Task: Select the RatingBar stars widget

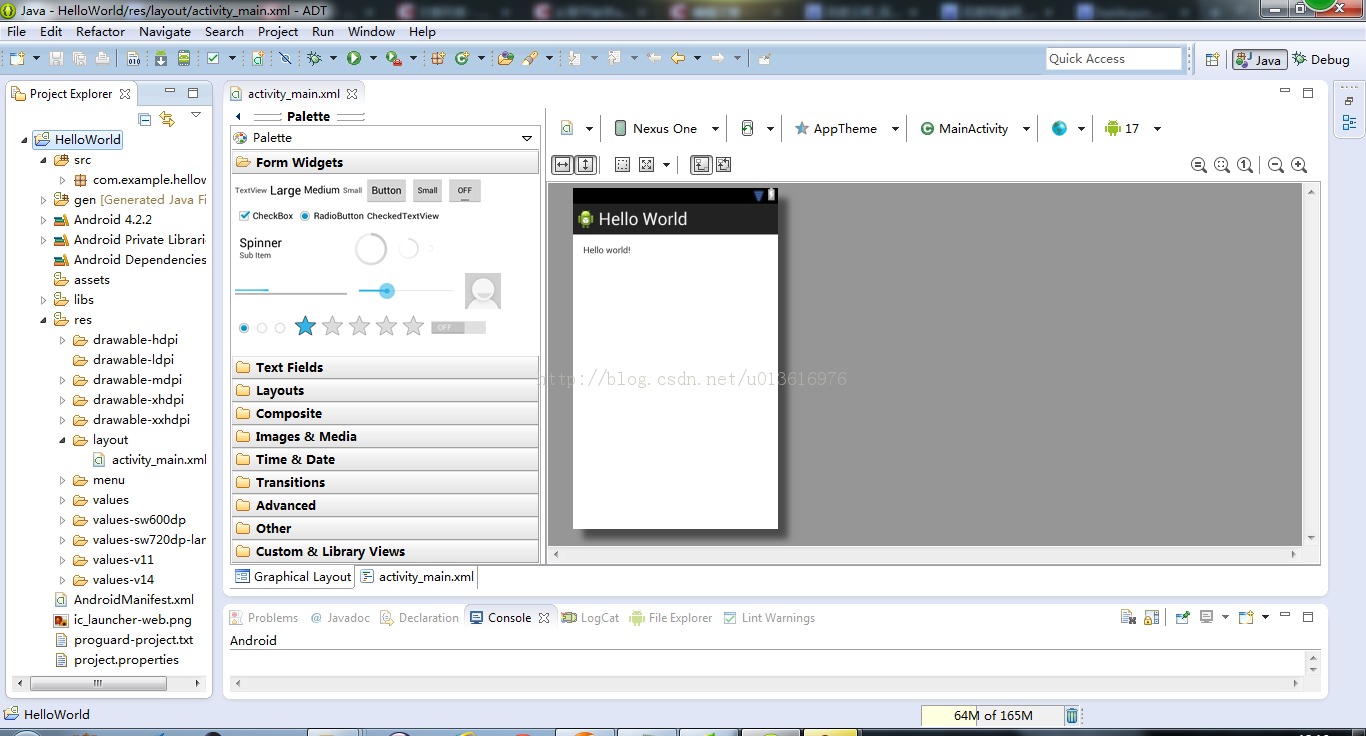Action: click(x=359, y=326)
